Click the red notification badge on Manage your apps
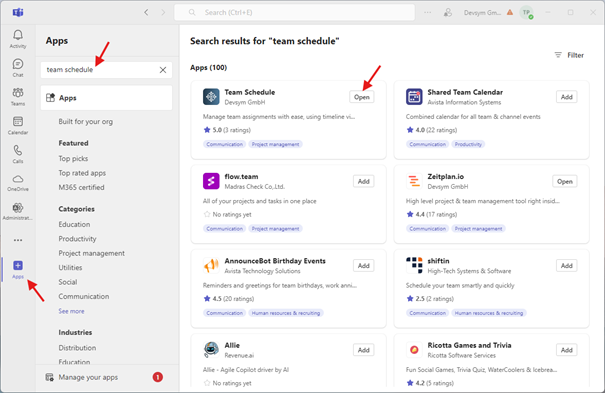This screenshot has height=393, width=605. [157, 377]
